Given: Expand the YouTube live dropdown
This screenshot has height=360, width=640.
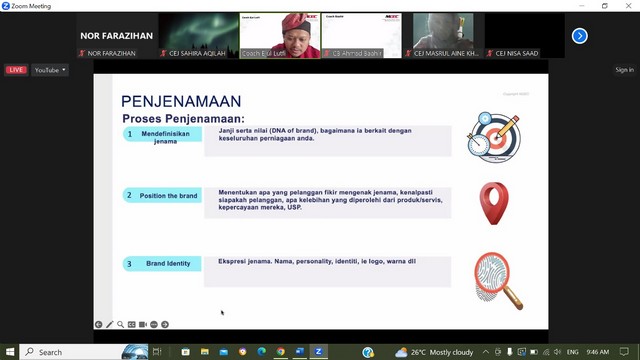Looking at the screenshot, I should click(50, 70).
